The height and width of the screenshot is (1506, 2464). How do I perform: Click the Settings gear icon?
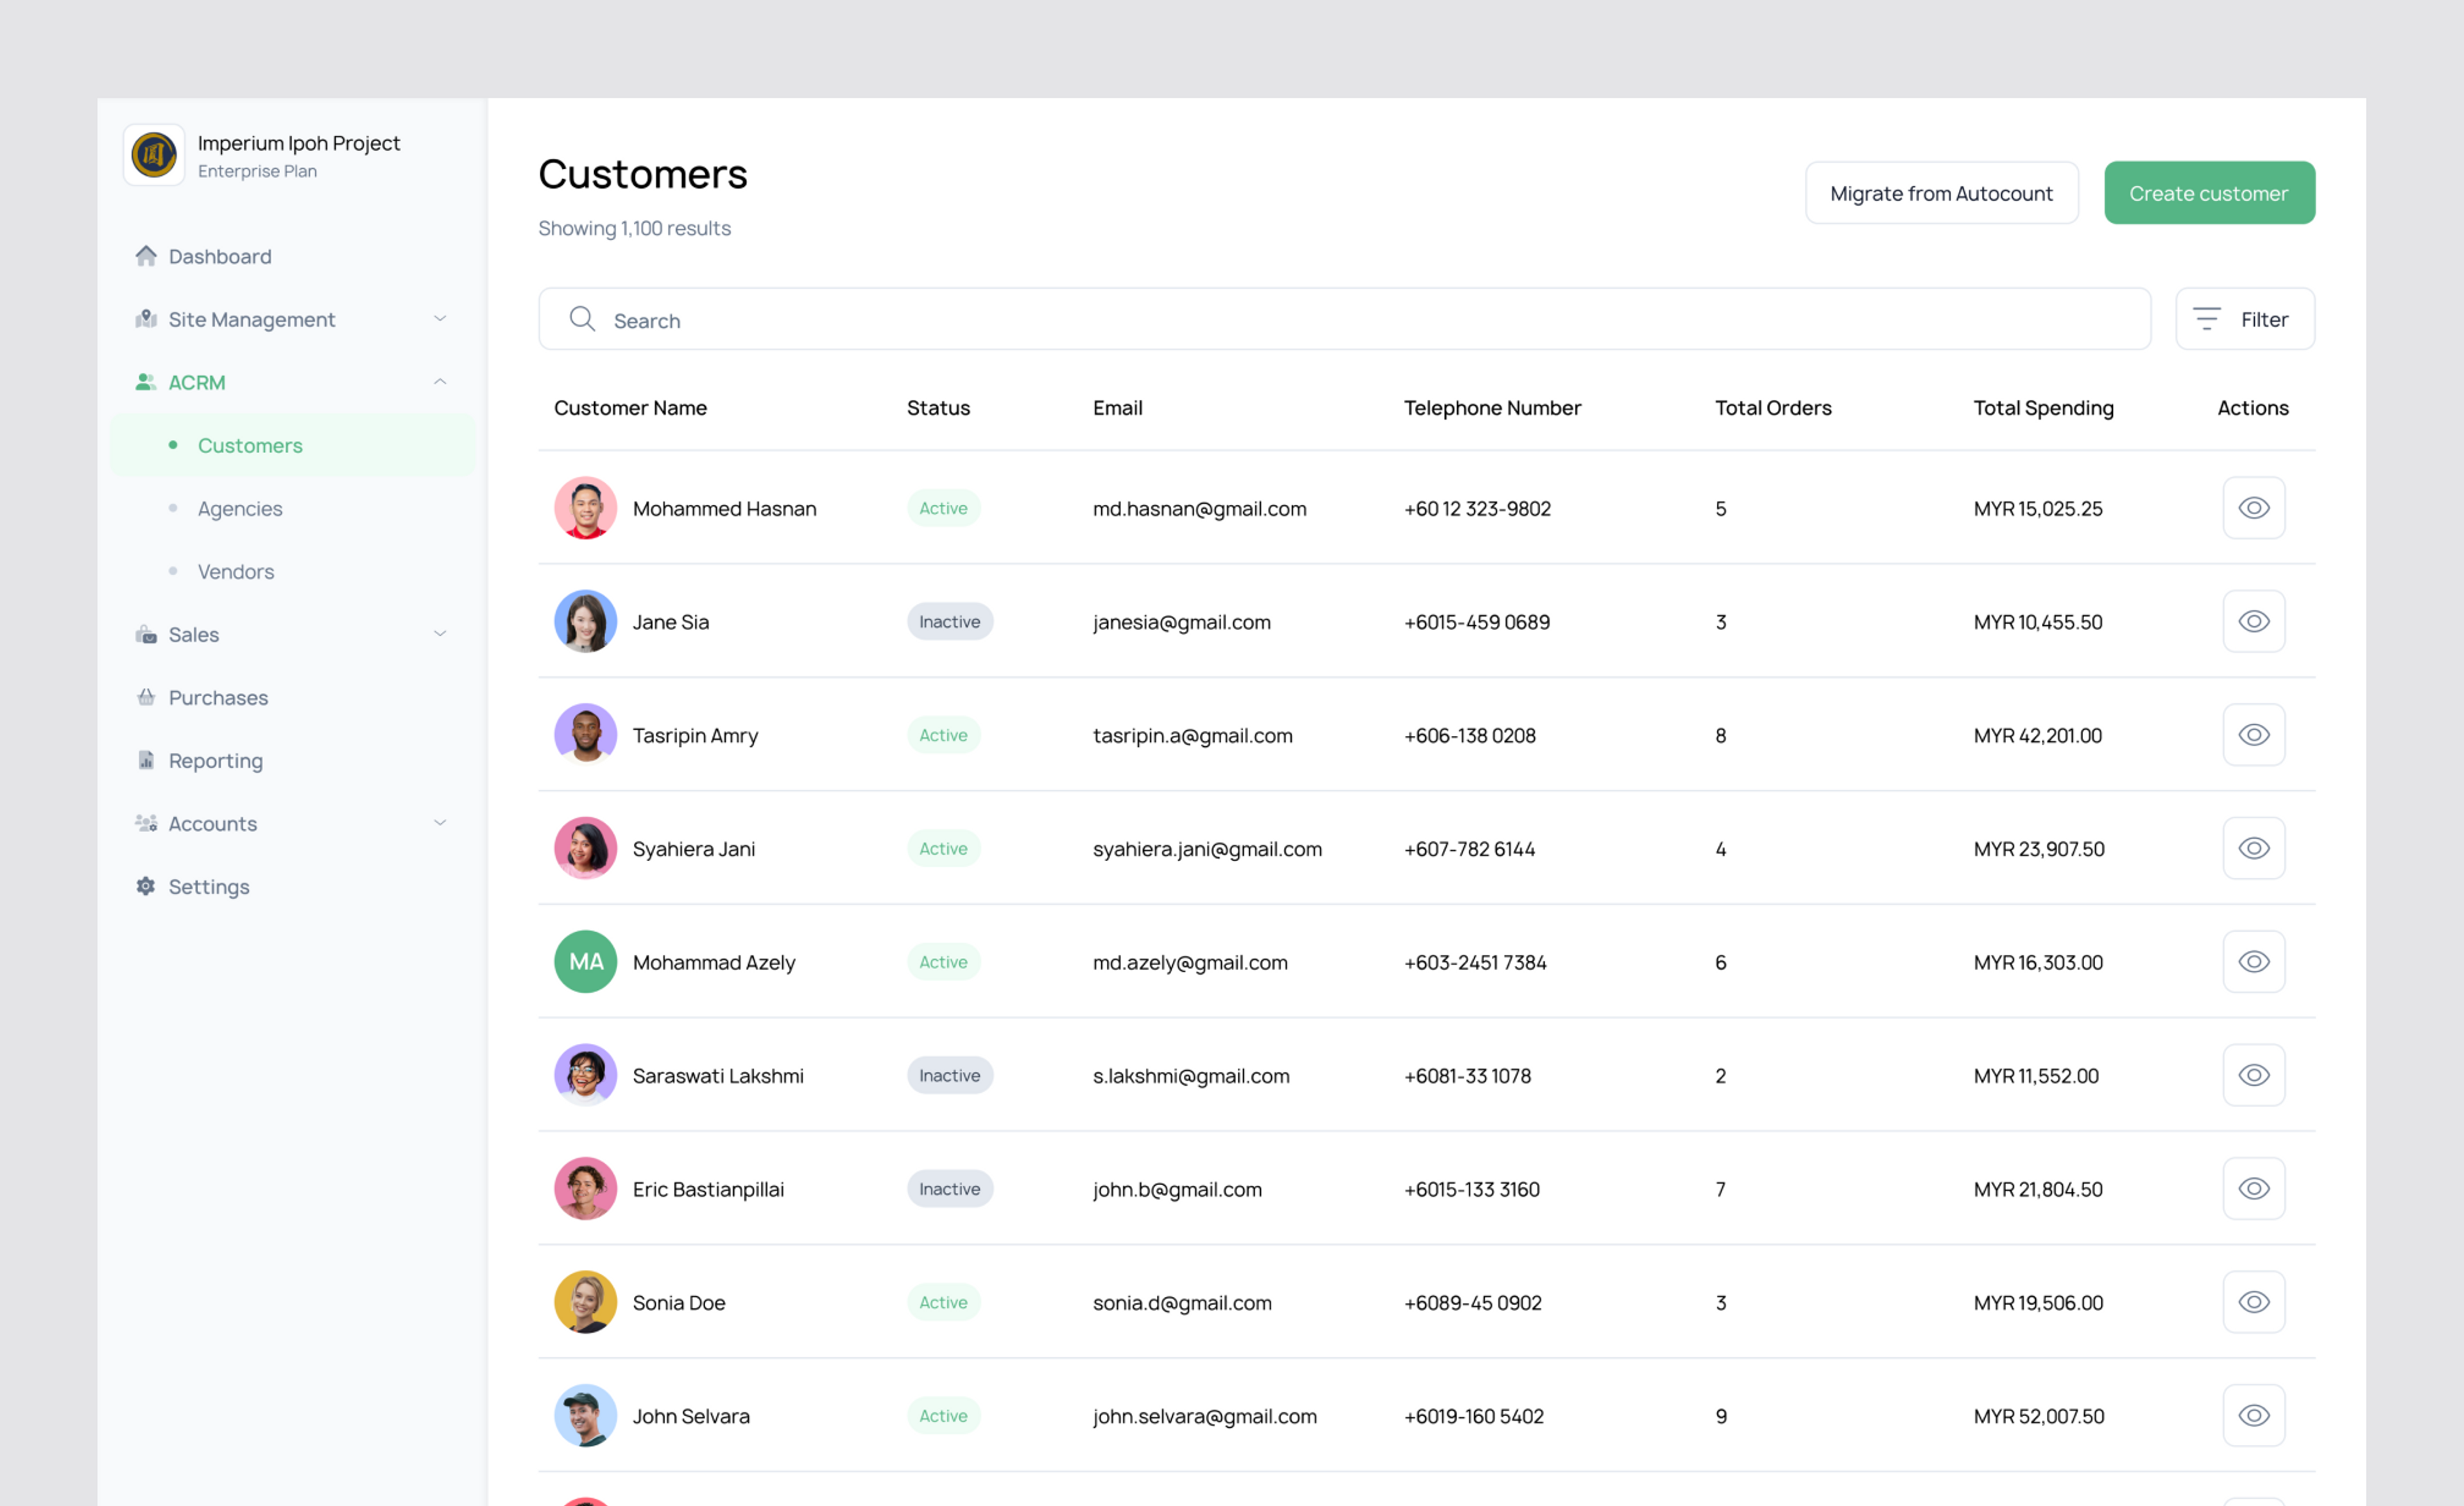pyautogui.click(x=146, y=886)
